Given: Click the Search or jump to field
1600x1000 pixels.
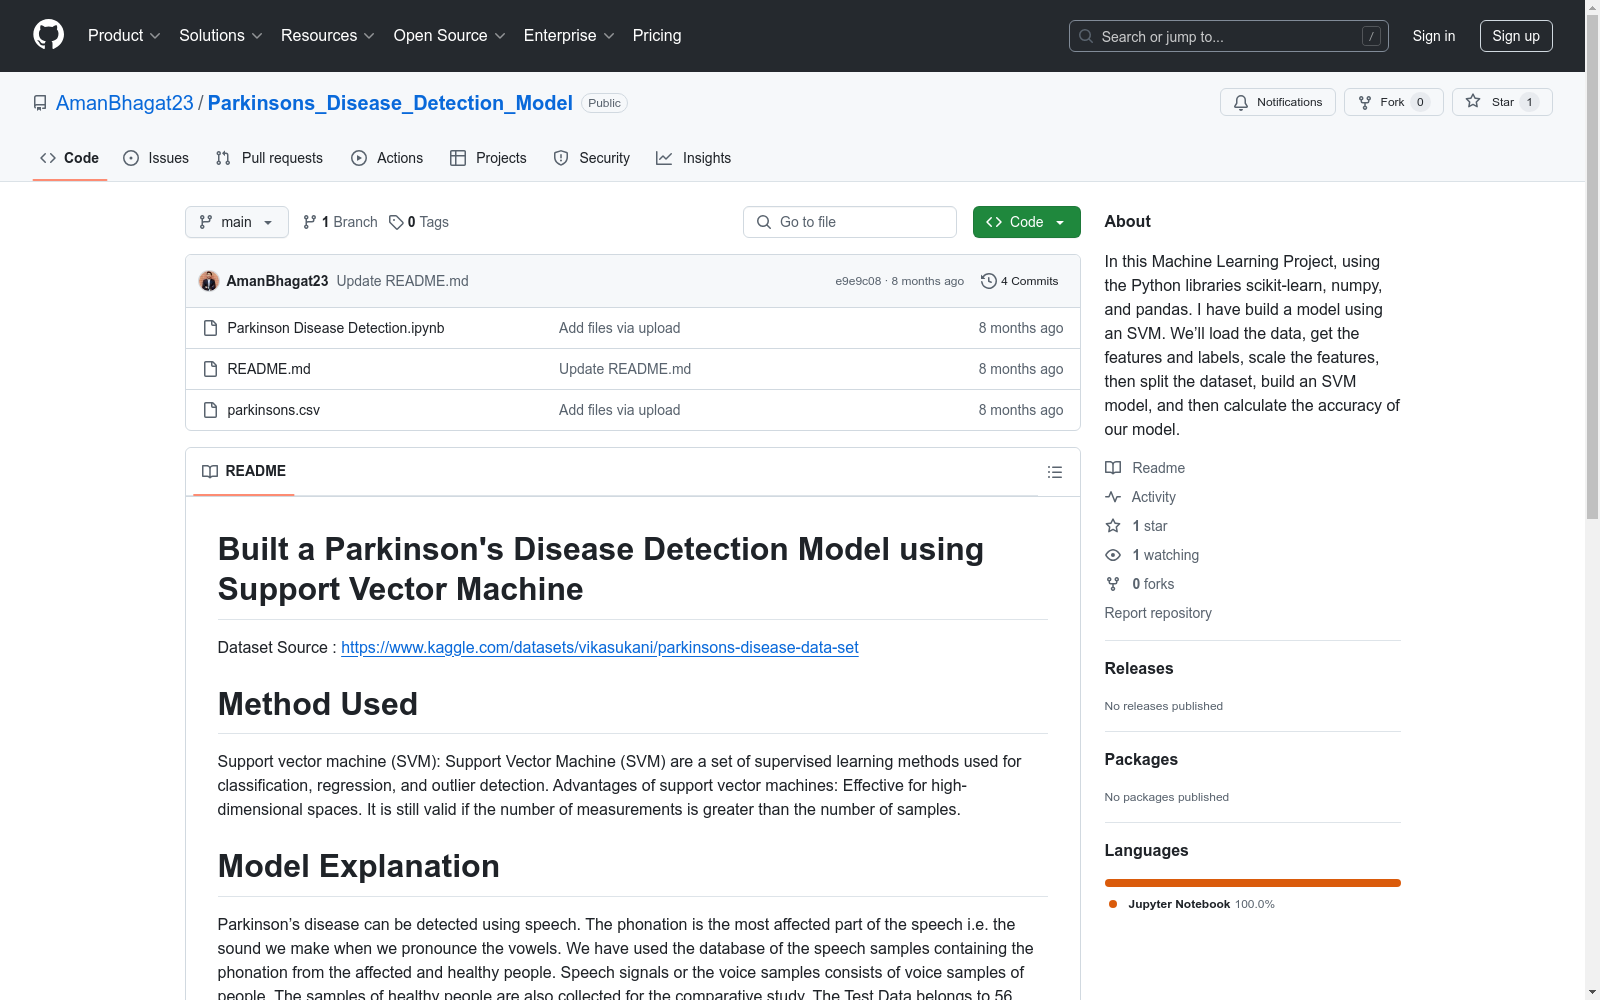Looking at the screenshot, I should 1229,36.
